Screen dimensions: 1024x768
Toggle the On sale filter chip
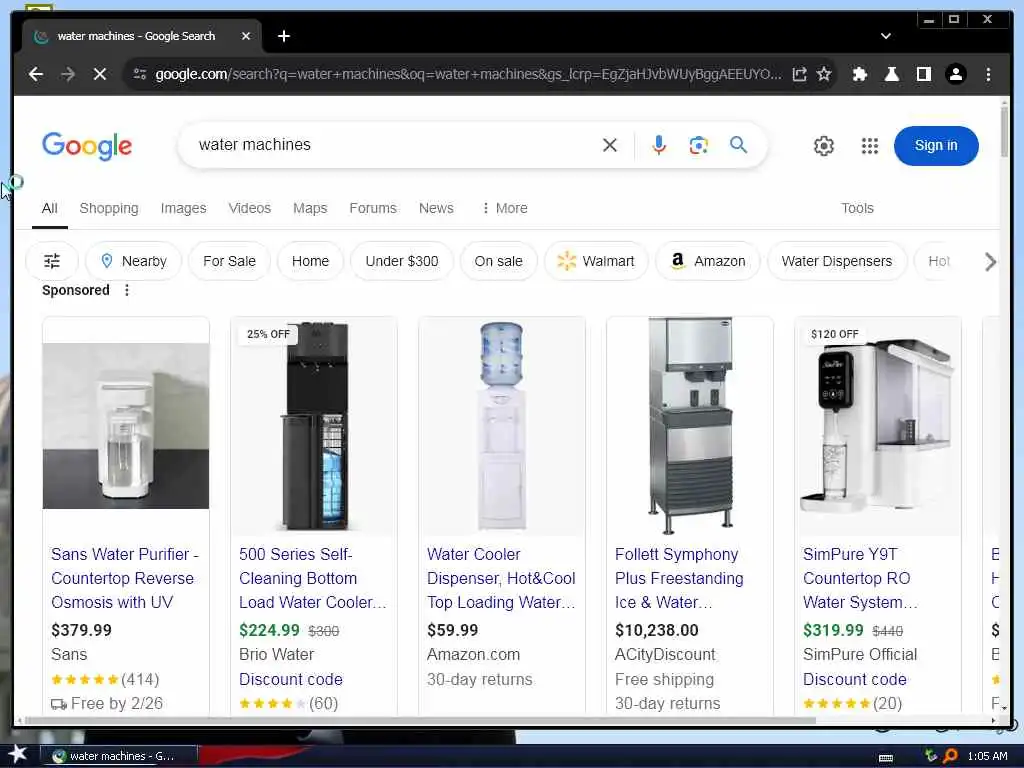point(498,261)
